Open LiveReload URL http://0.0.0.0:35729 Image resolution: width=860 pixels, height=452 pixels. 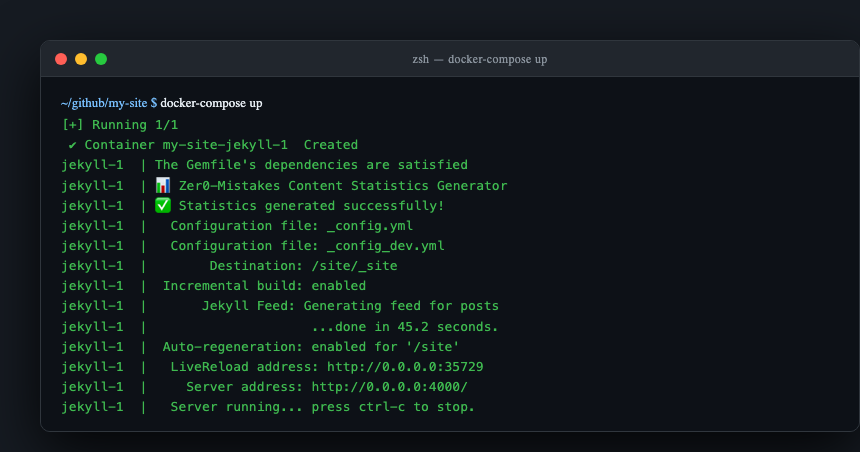tap(405, 367)
